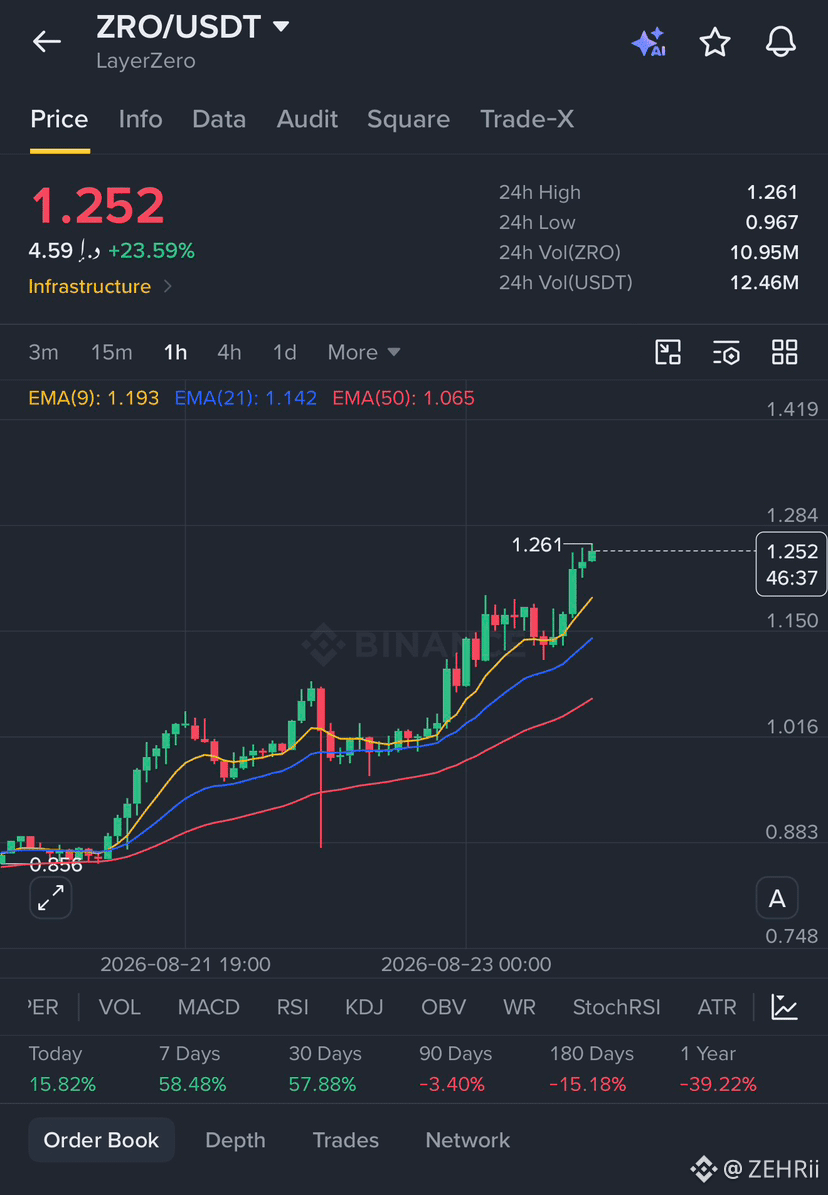
Task: Toggle the VOL indicator
Action: (120, 1007)
